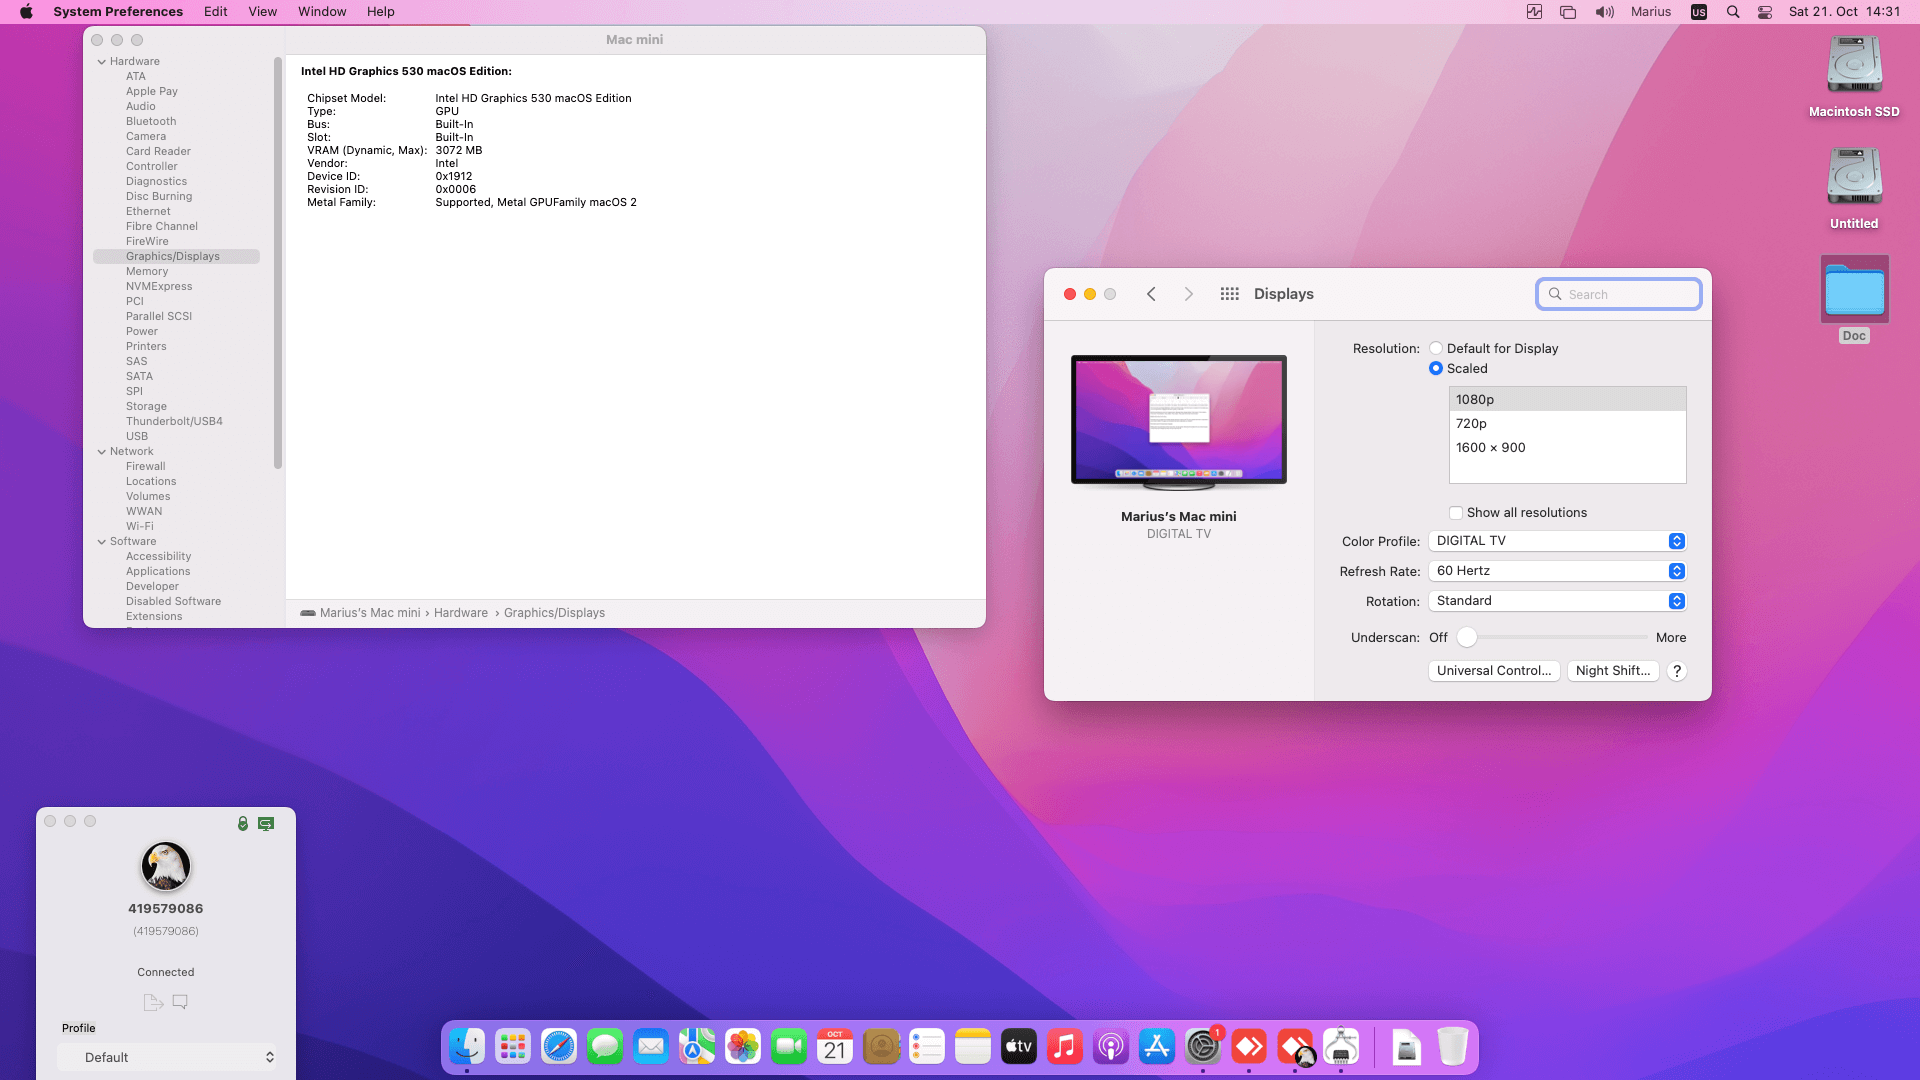Click the System Information sidebar scrollbar

coord(278,262)
